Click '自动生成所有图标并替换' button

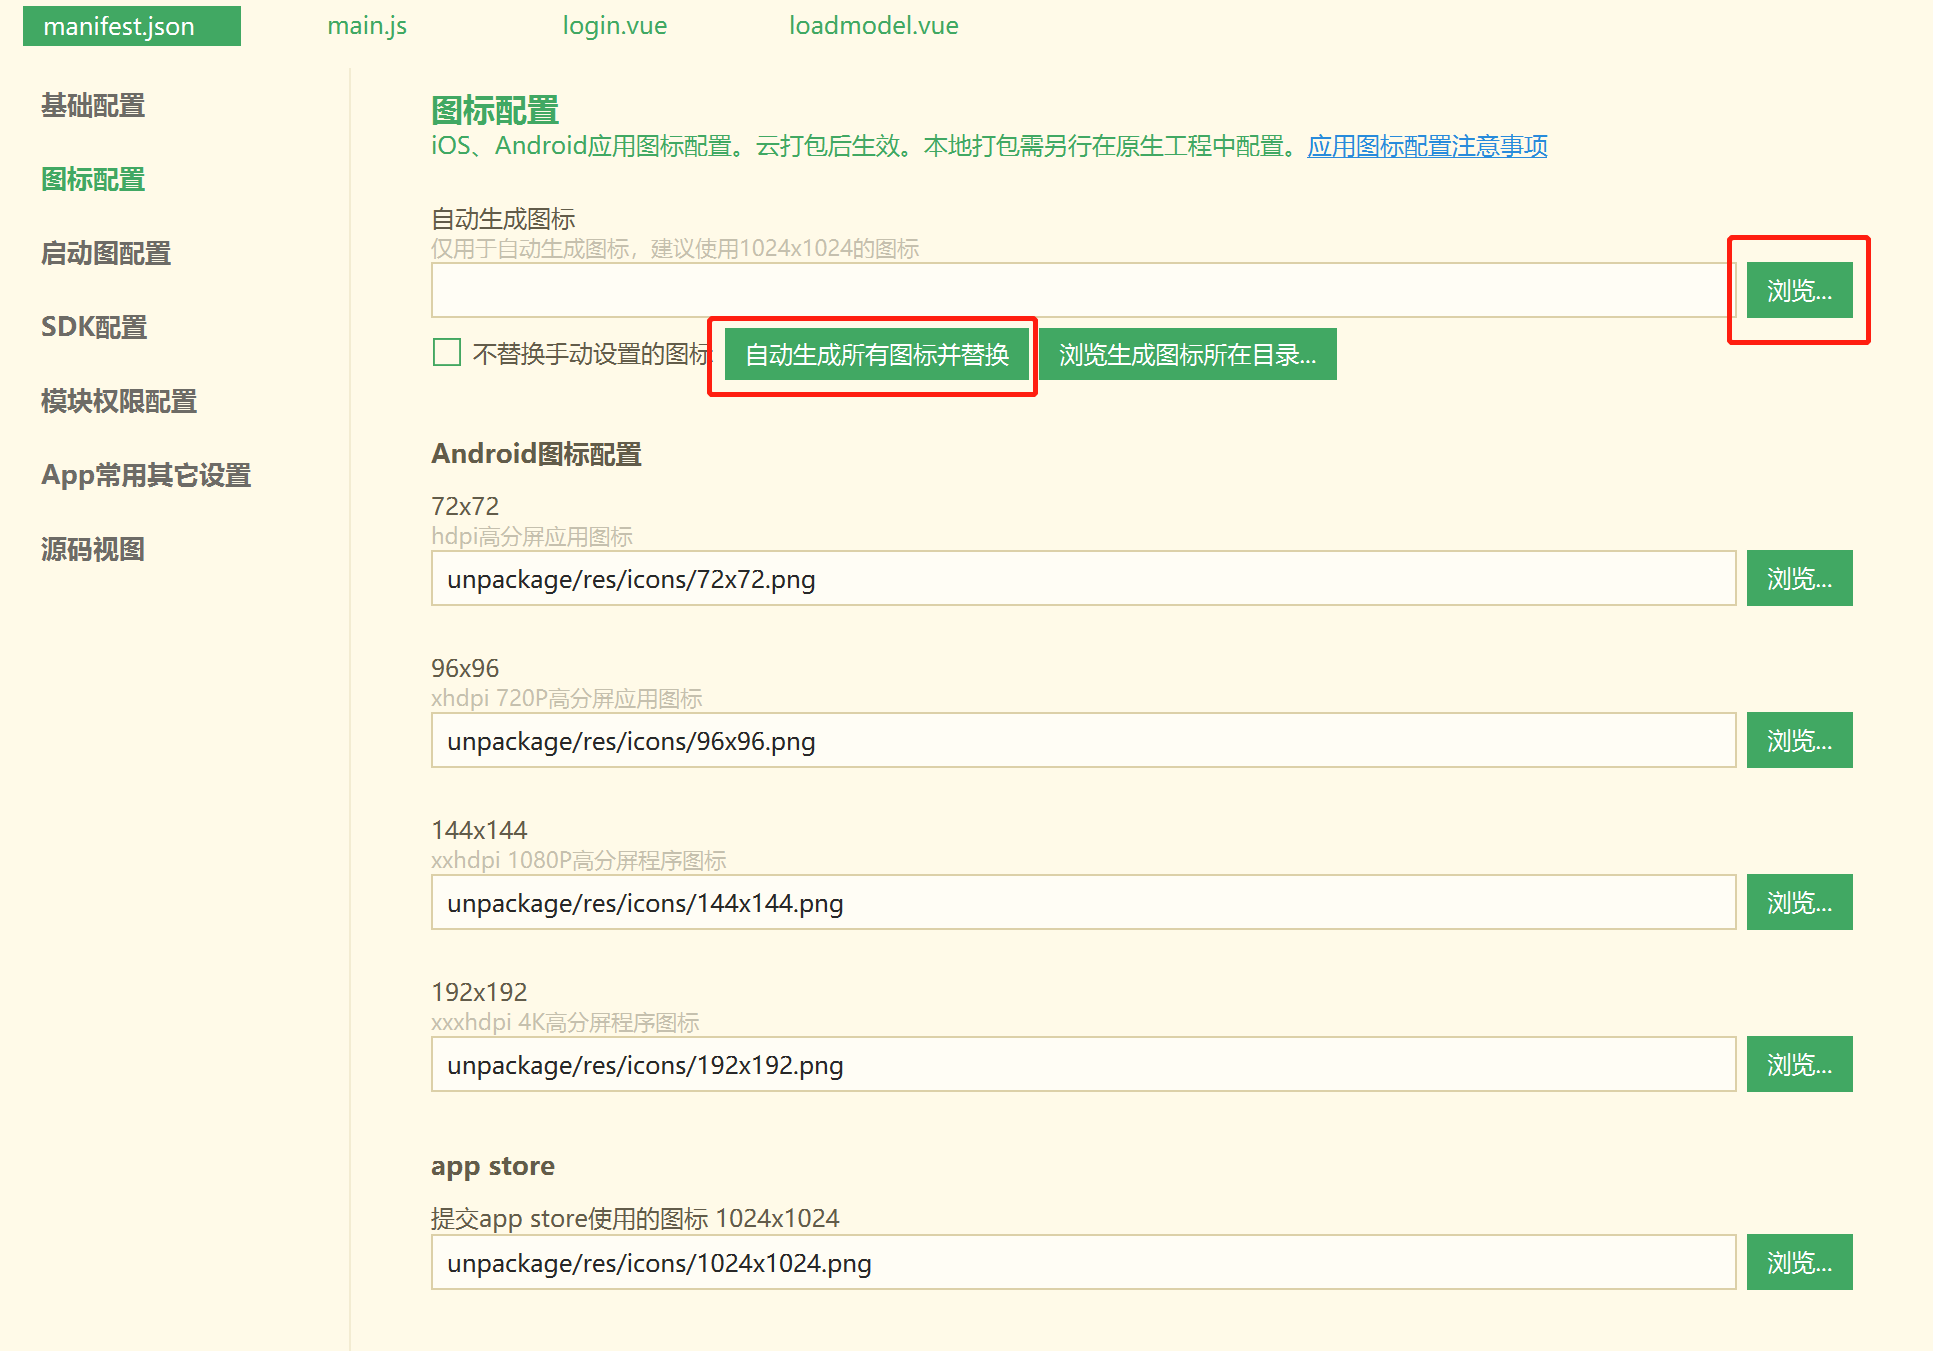point(876,355)
